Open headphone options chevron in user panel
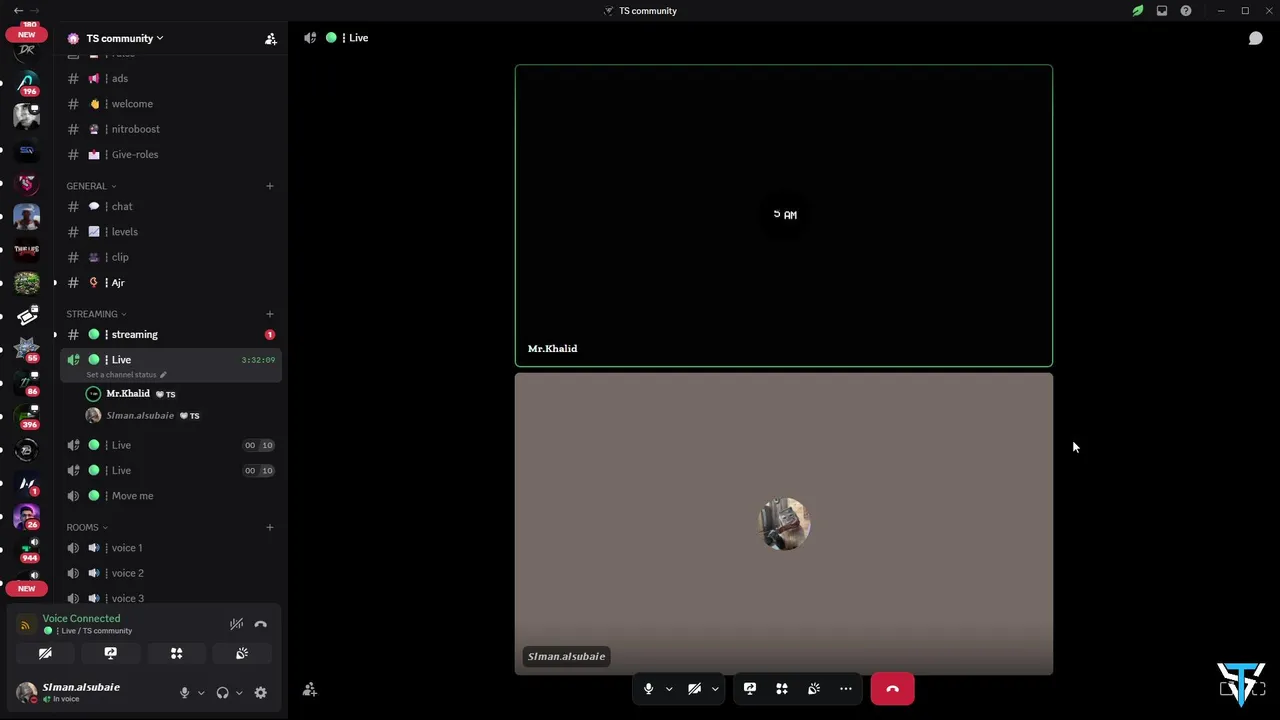Image resolution: width=1280 pixels, height=720 pixels. coord(239,693)
